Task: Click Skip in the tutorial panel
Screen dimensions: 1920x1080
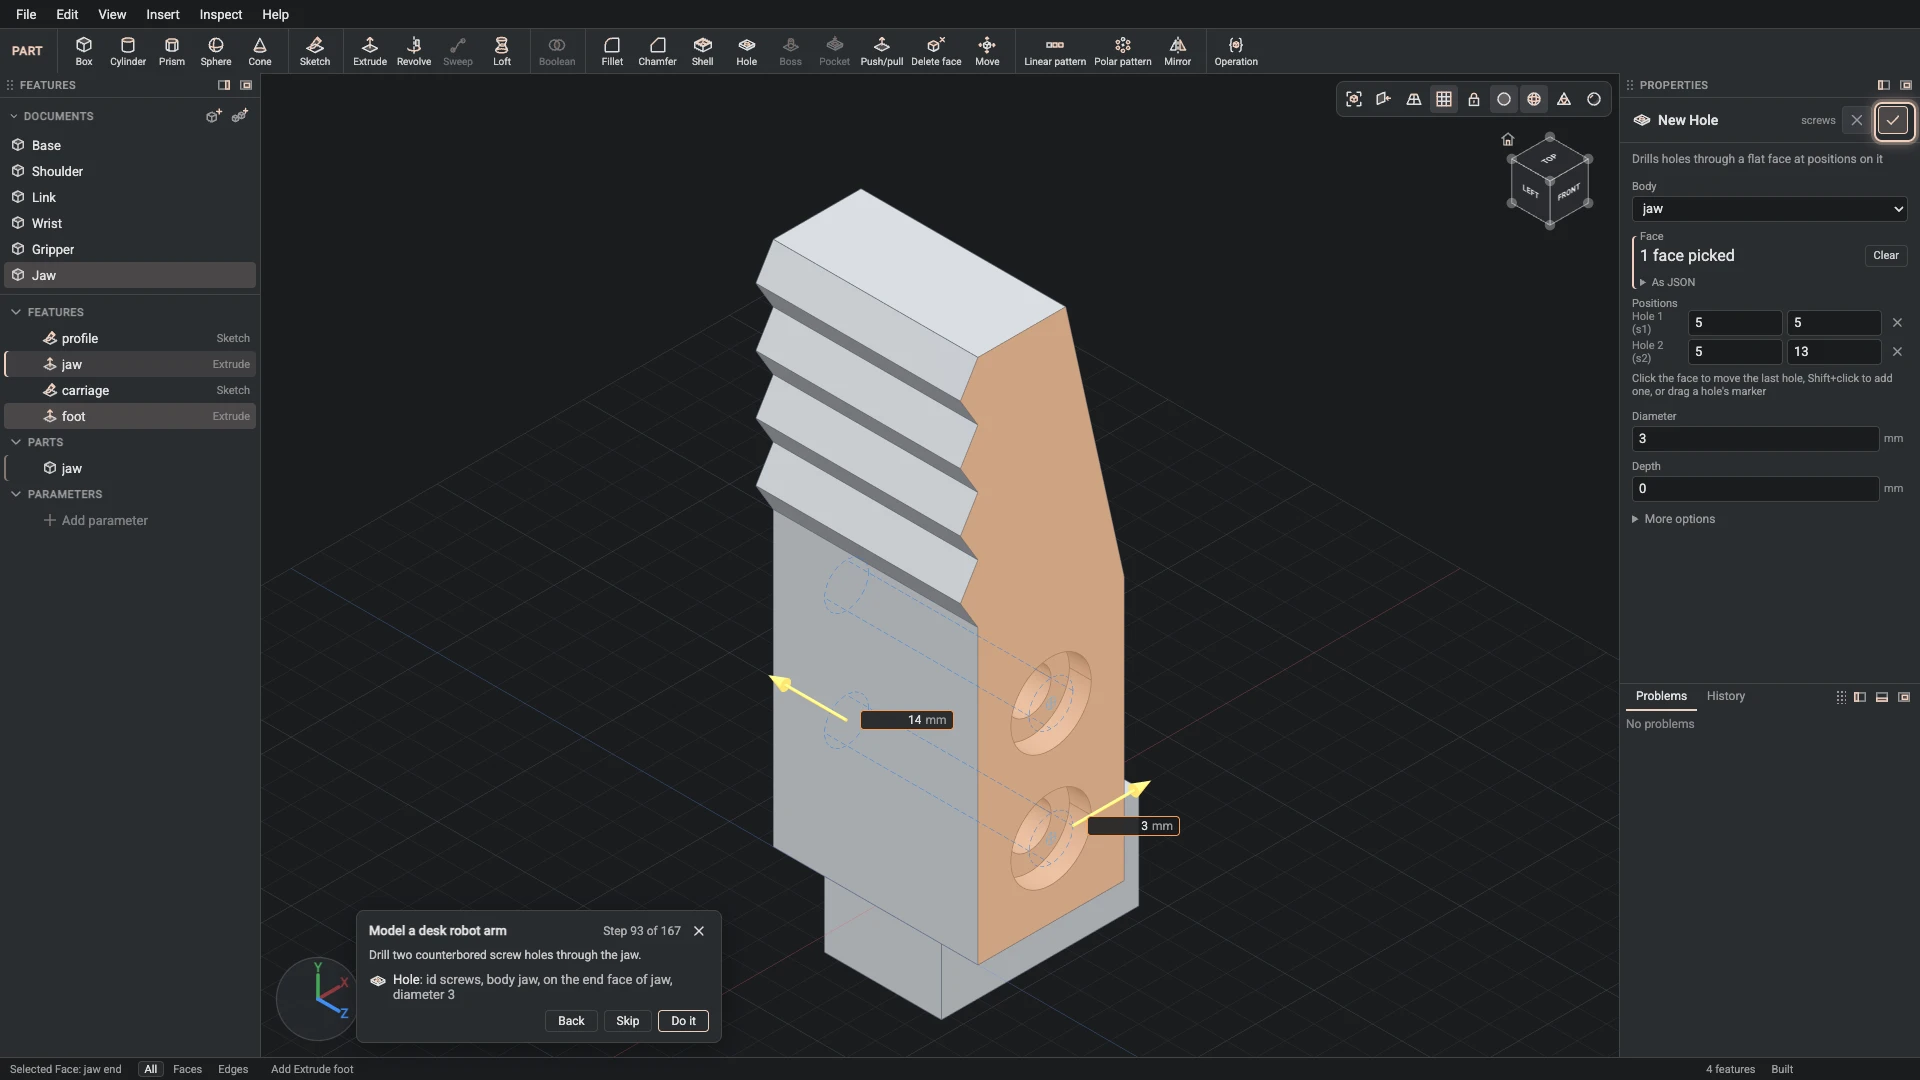Action: tap(628, 1021)
